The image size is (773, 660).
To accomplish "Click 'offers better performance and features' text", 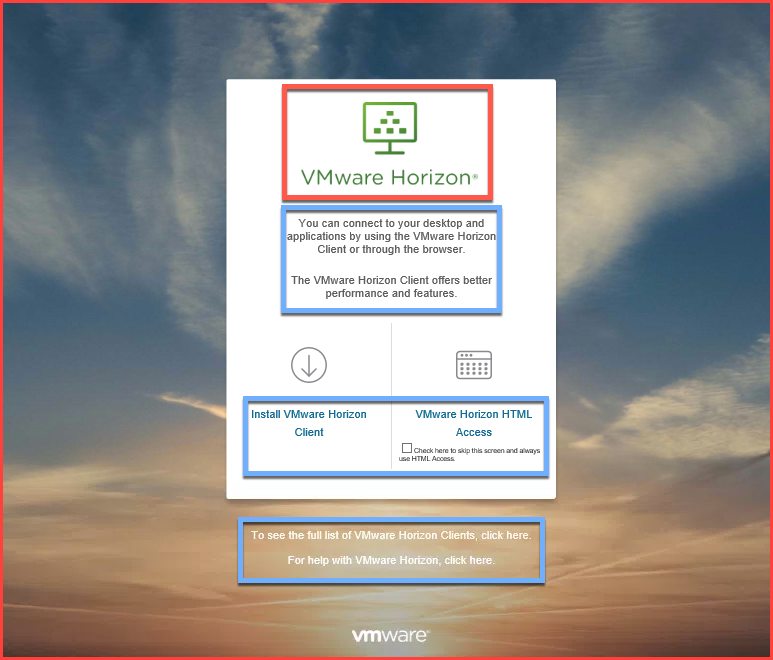I will [391, 287].
